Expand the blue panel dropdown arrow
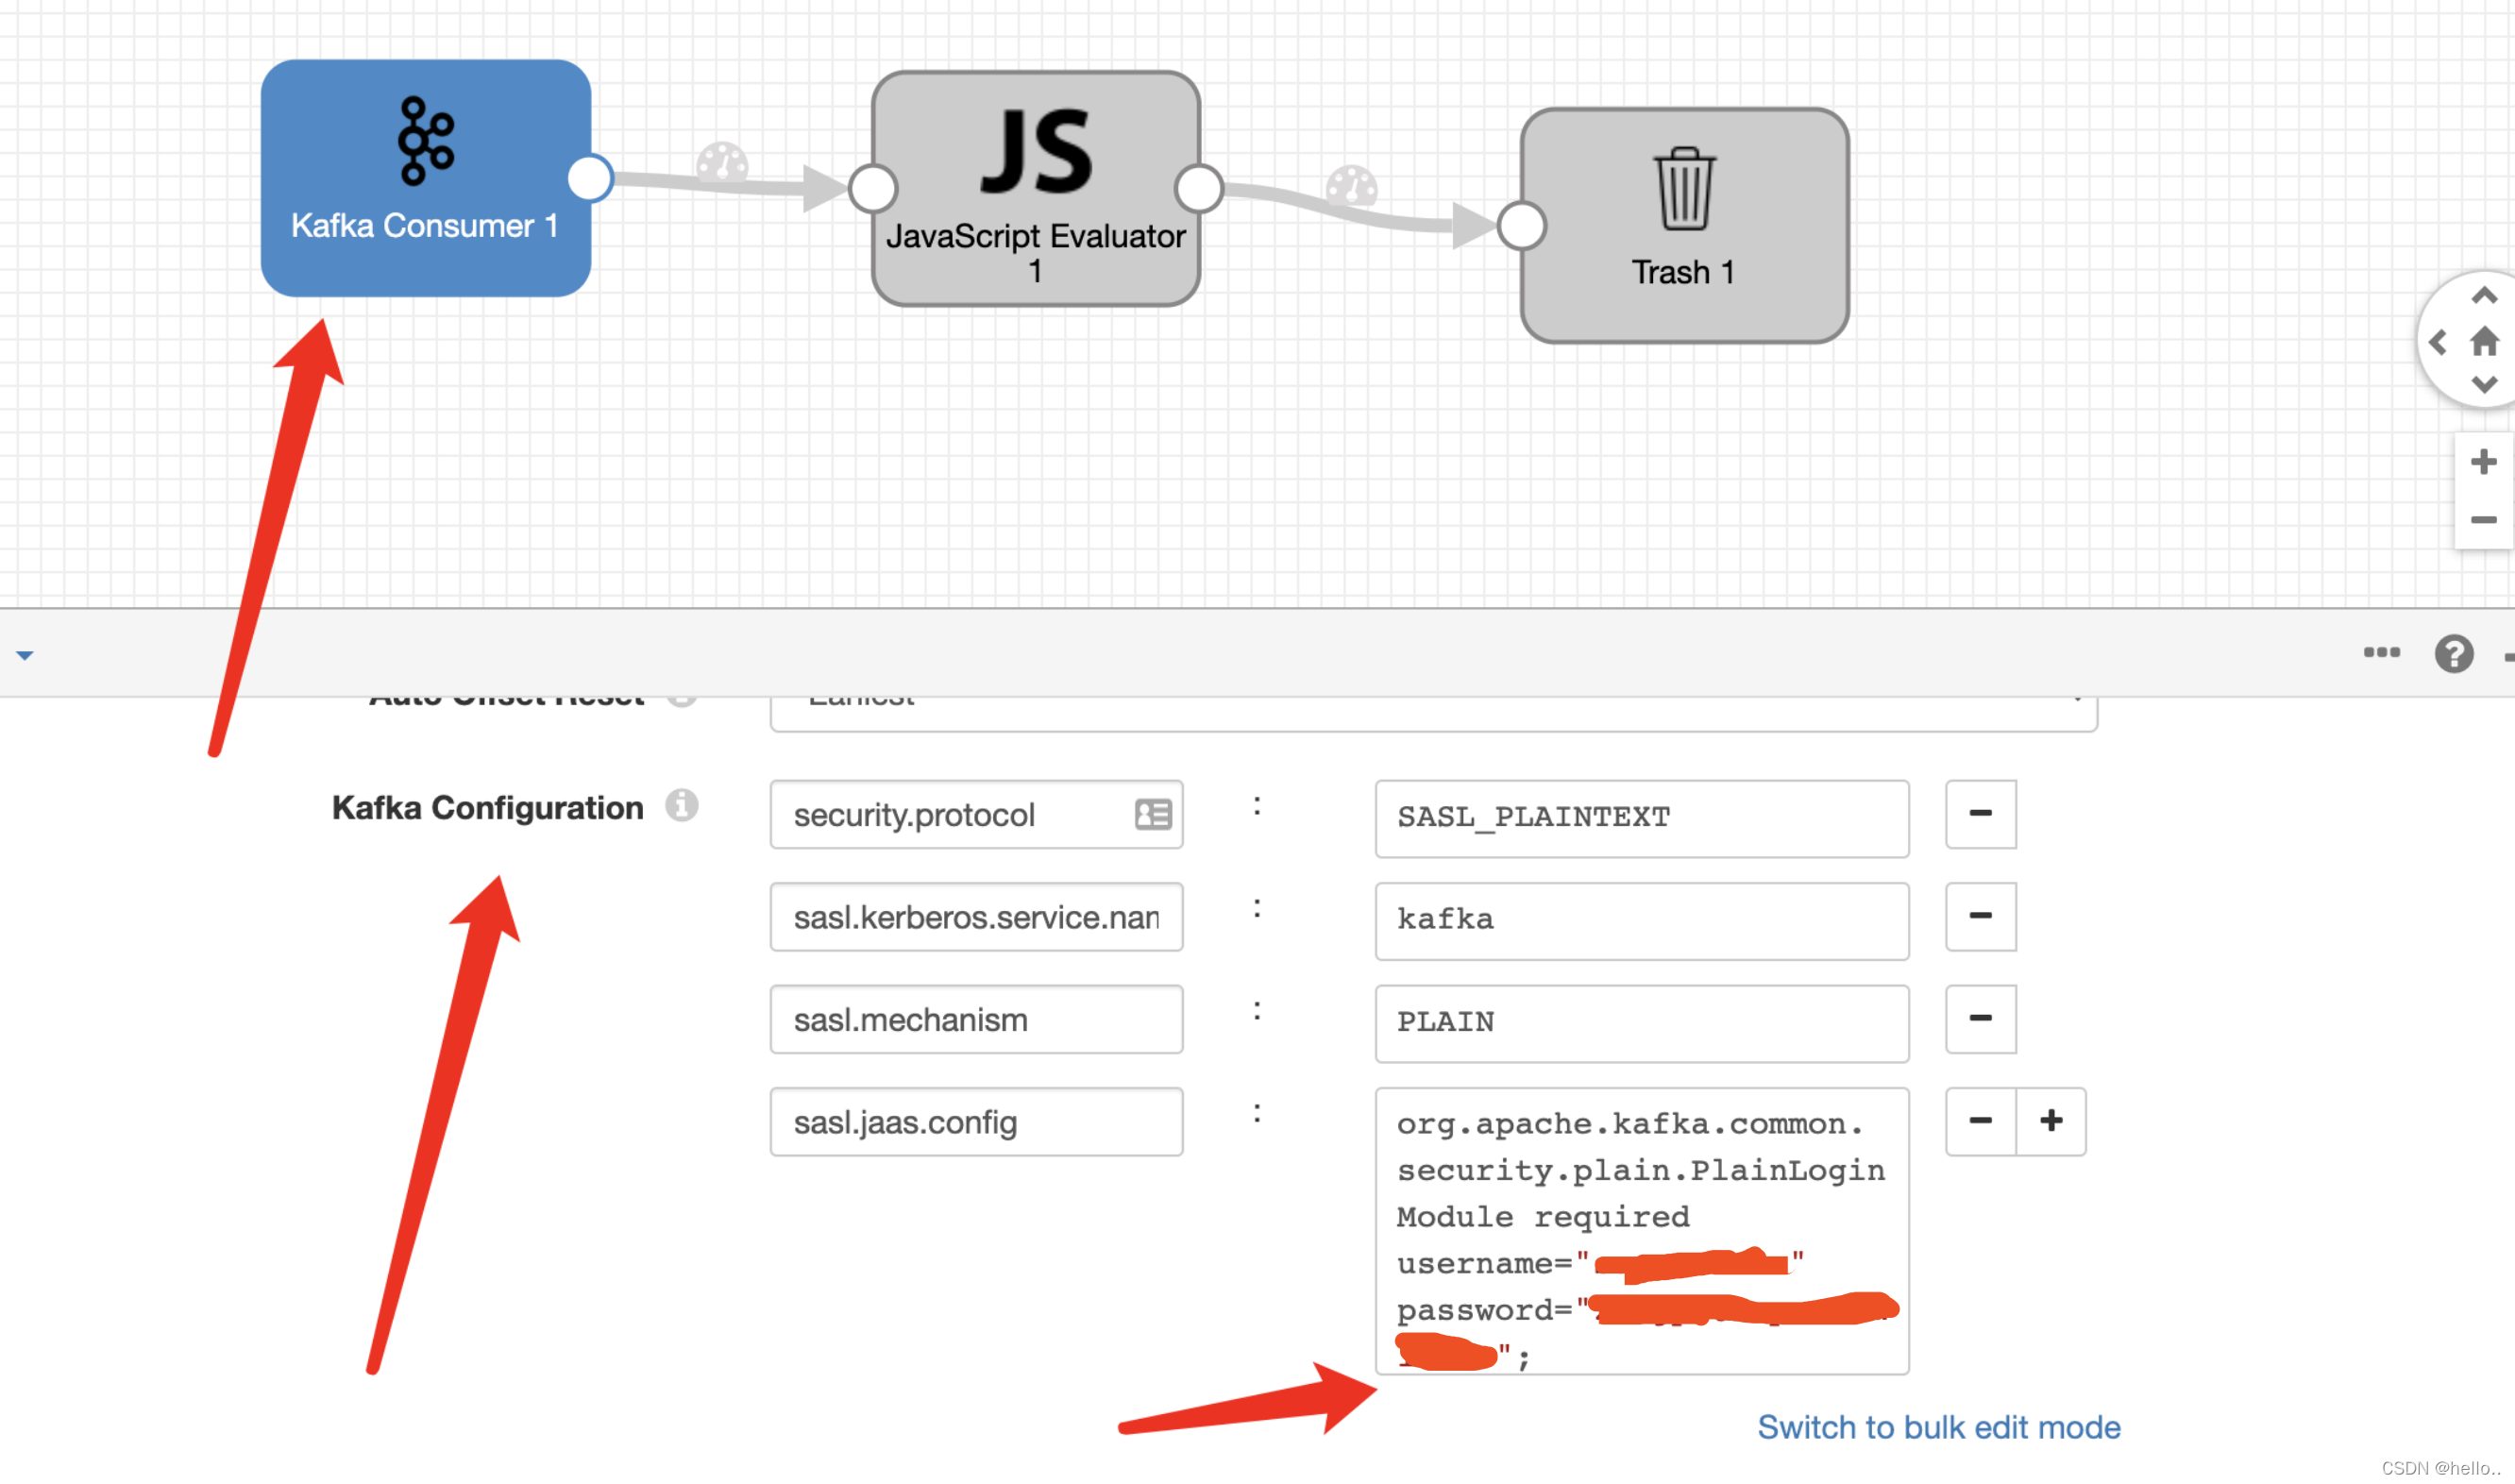 pos(25,656)
